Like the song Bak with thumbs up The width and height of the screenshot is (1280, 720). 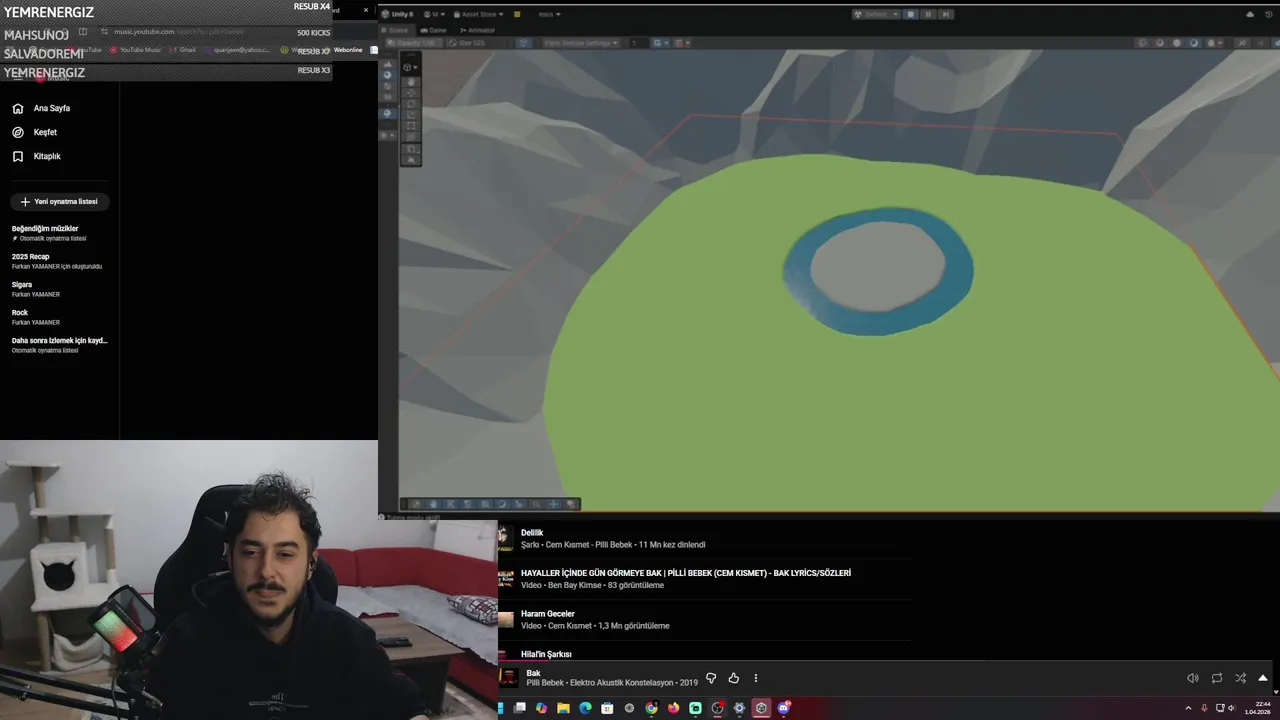point(733,678)
